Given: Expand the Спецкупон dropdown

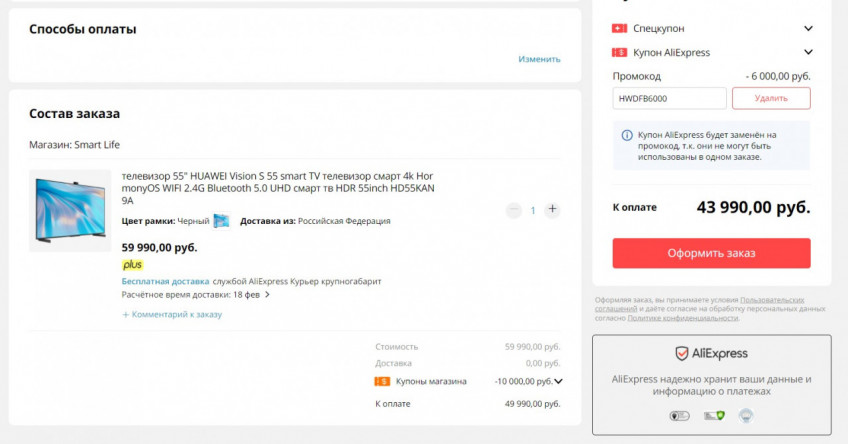Looking at the screenshot, I should pyautogui.click(x=808, y=28).
